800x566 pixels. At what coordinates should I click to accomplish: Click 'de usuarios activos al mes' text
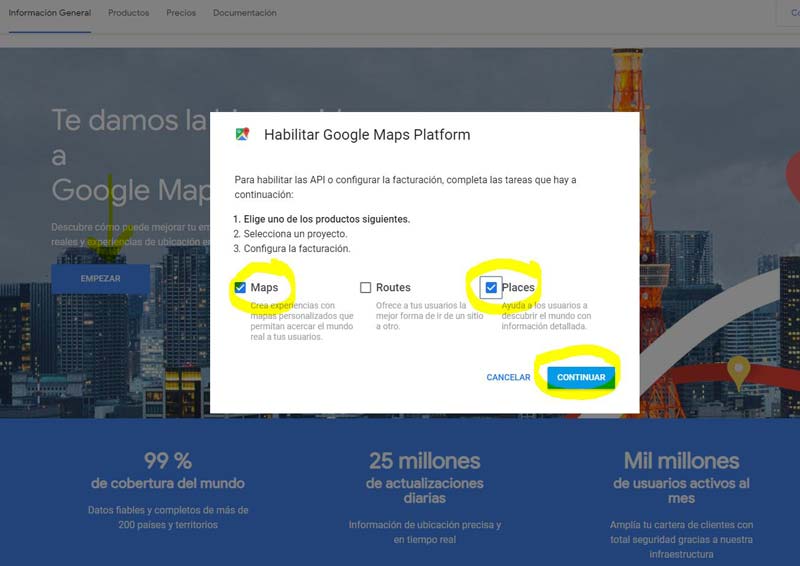681,490
